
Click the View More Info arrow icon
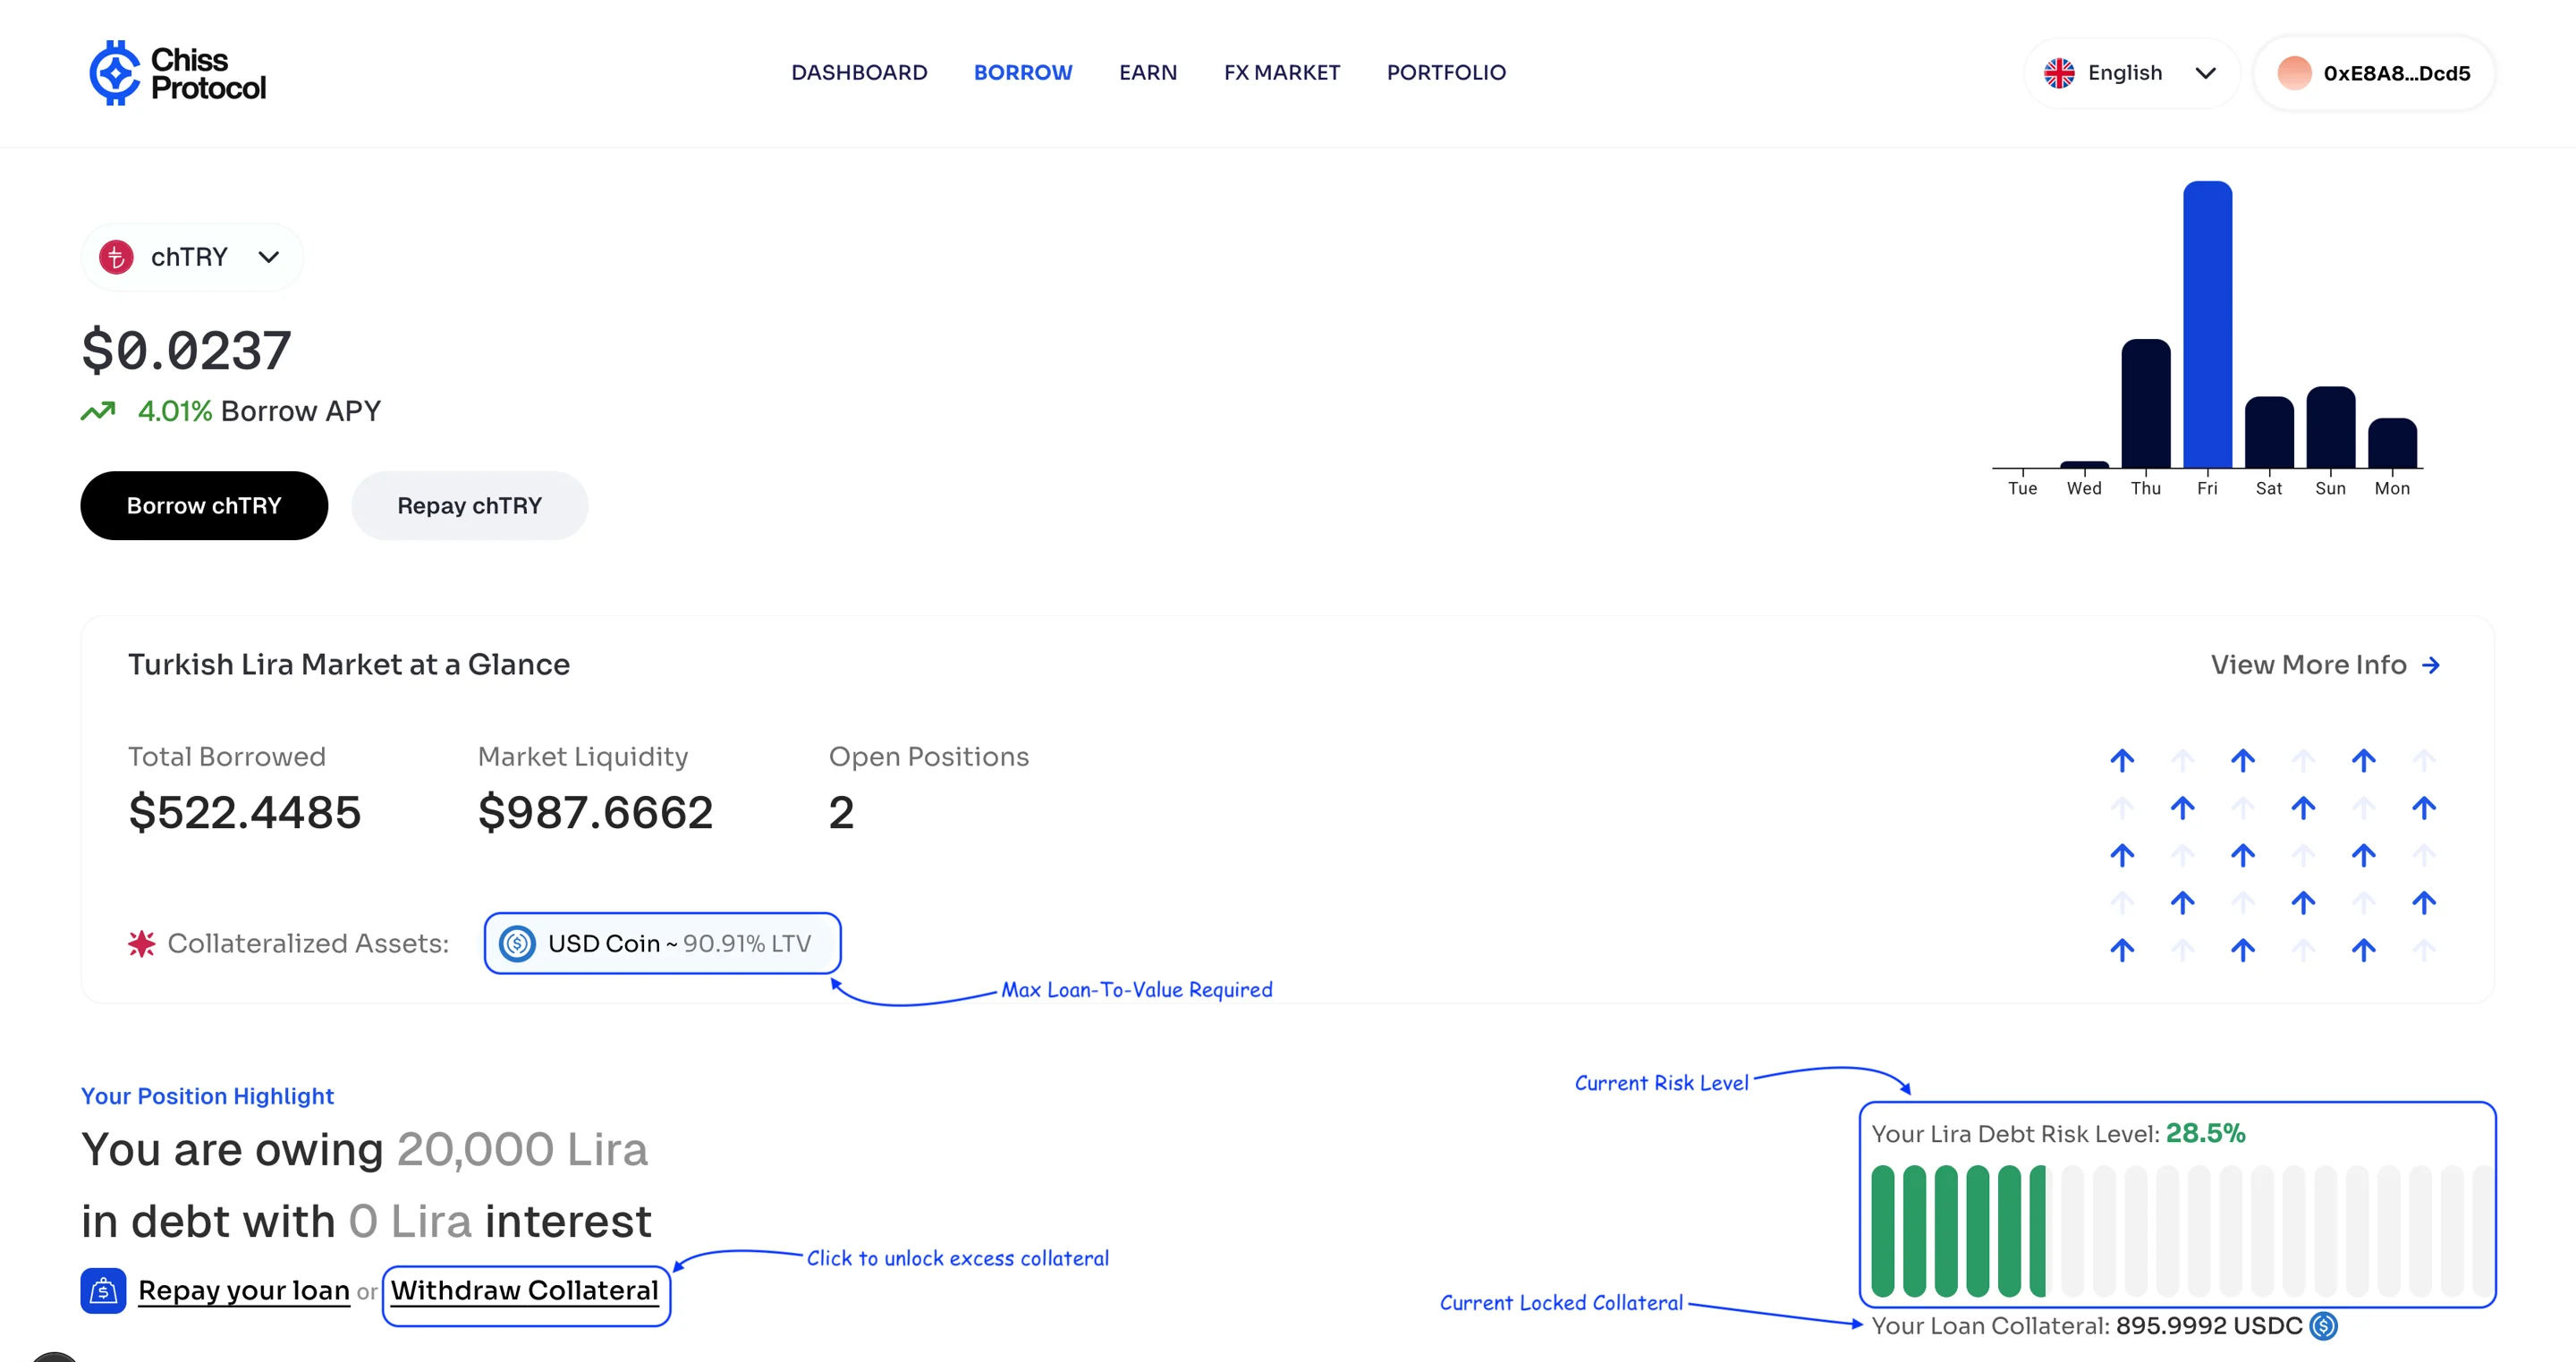[2431, 665]
